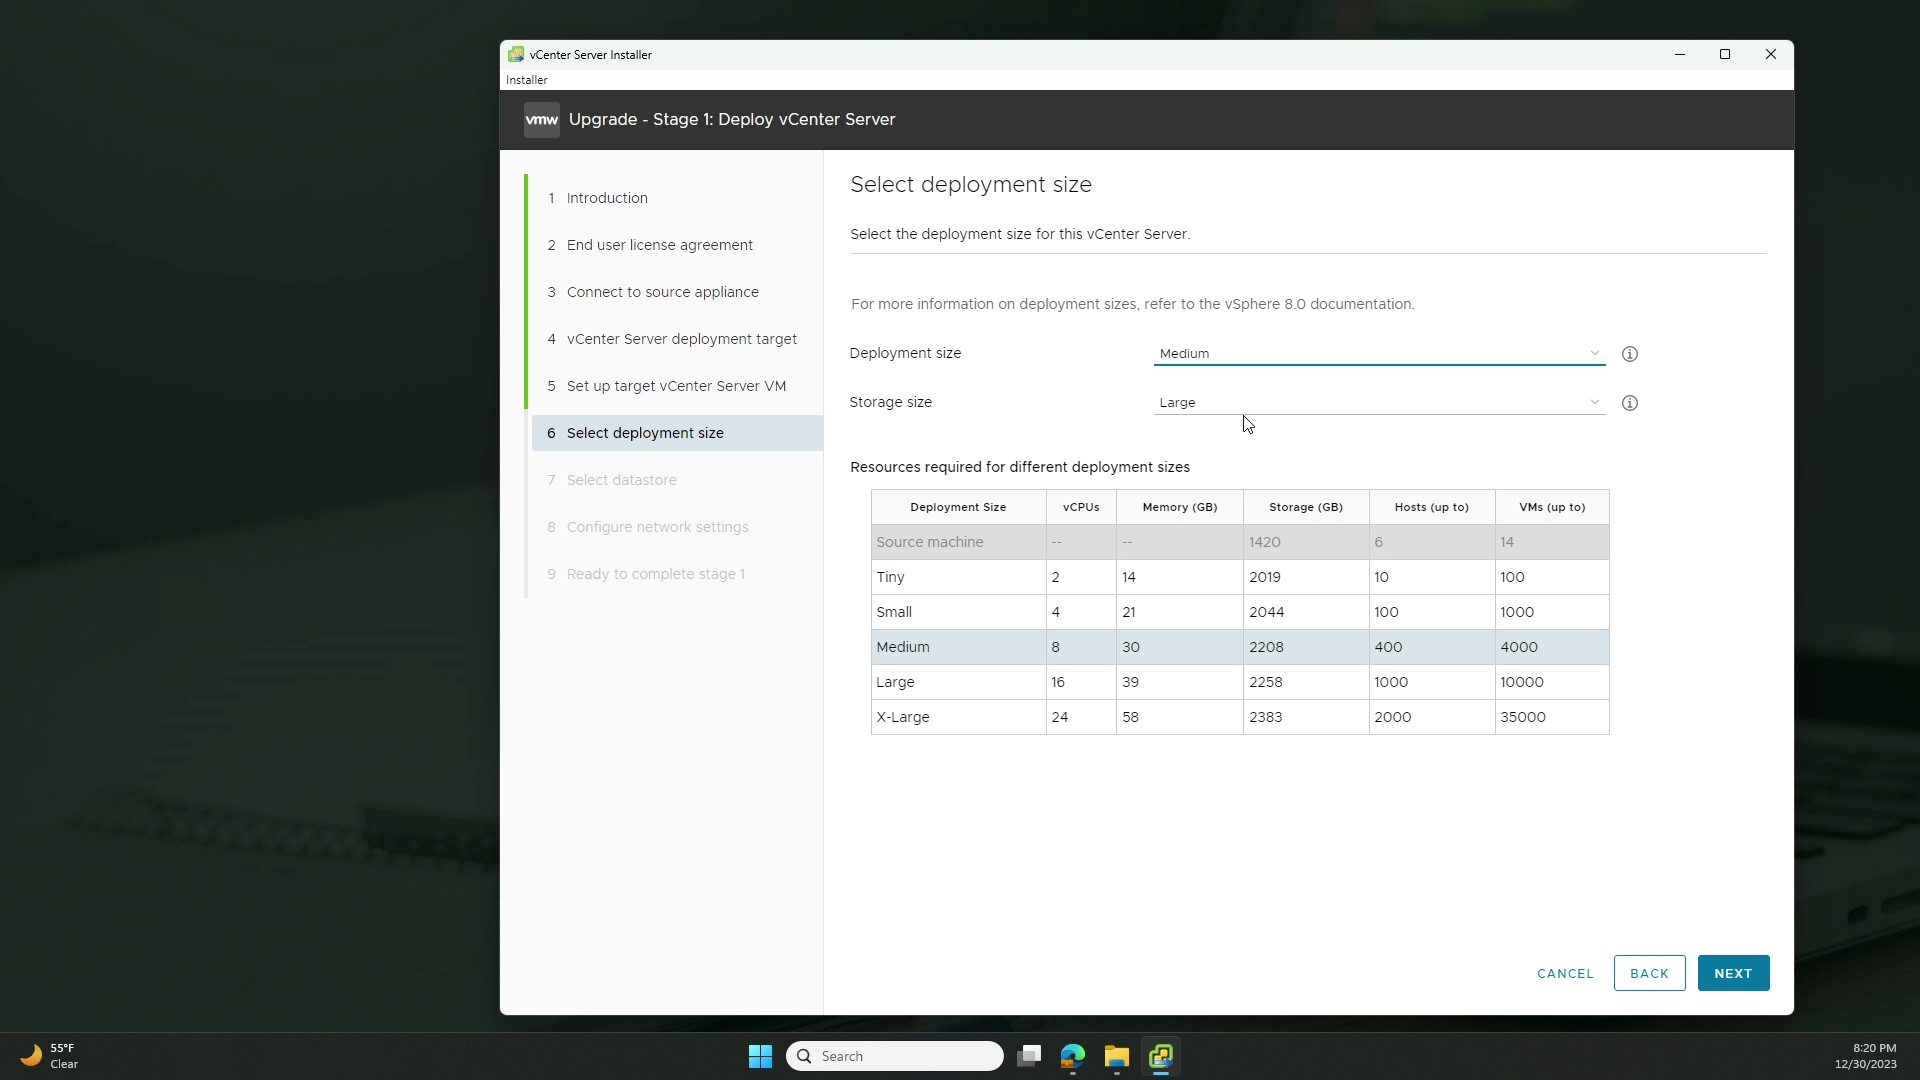Click step 8 Configure network settings
Viewport: 1920px width, 1080px height.
click(x=676, y=527)
